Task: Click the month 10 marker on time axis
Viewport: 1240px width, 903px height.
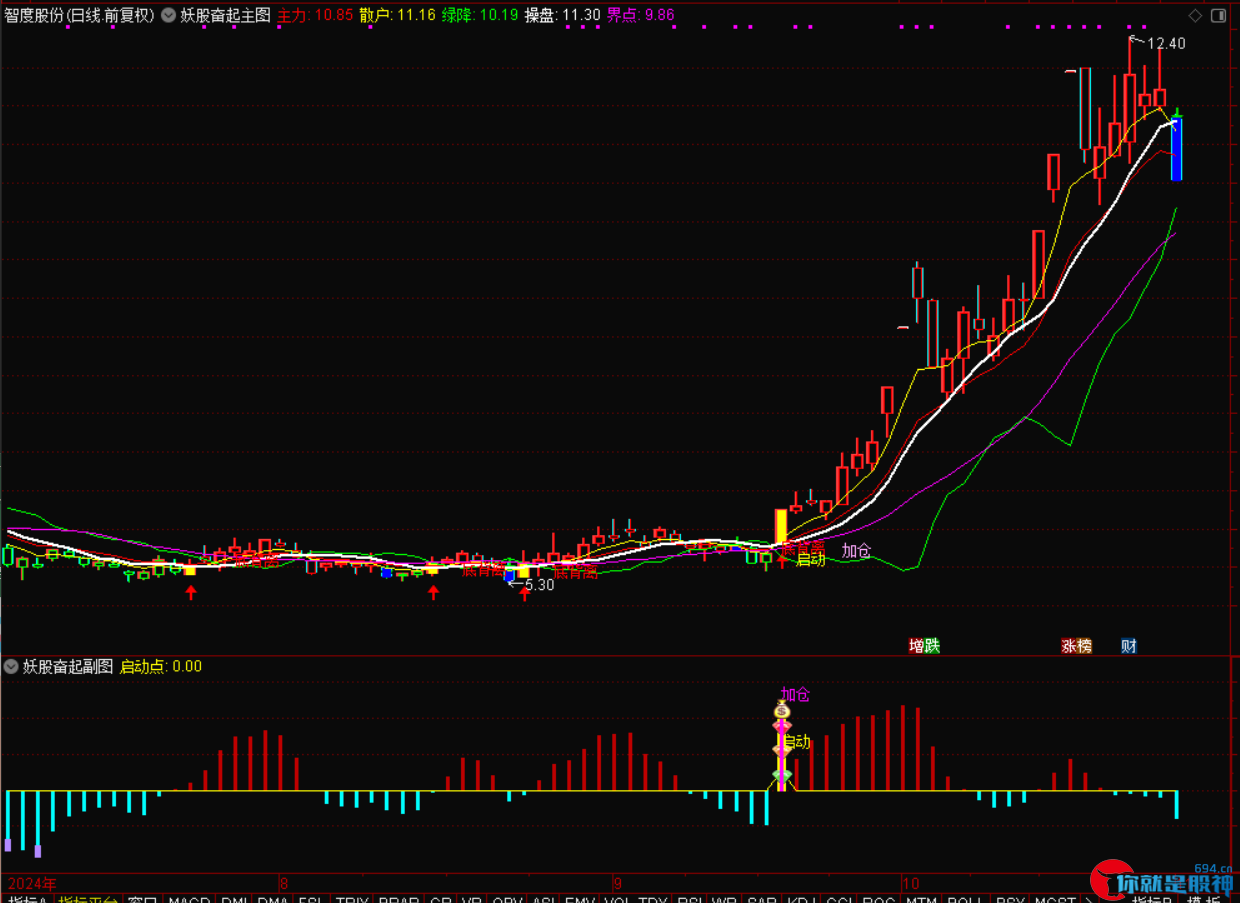Action: point(909,884)
